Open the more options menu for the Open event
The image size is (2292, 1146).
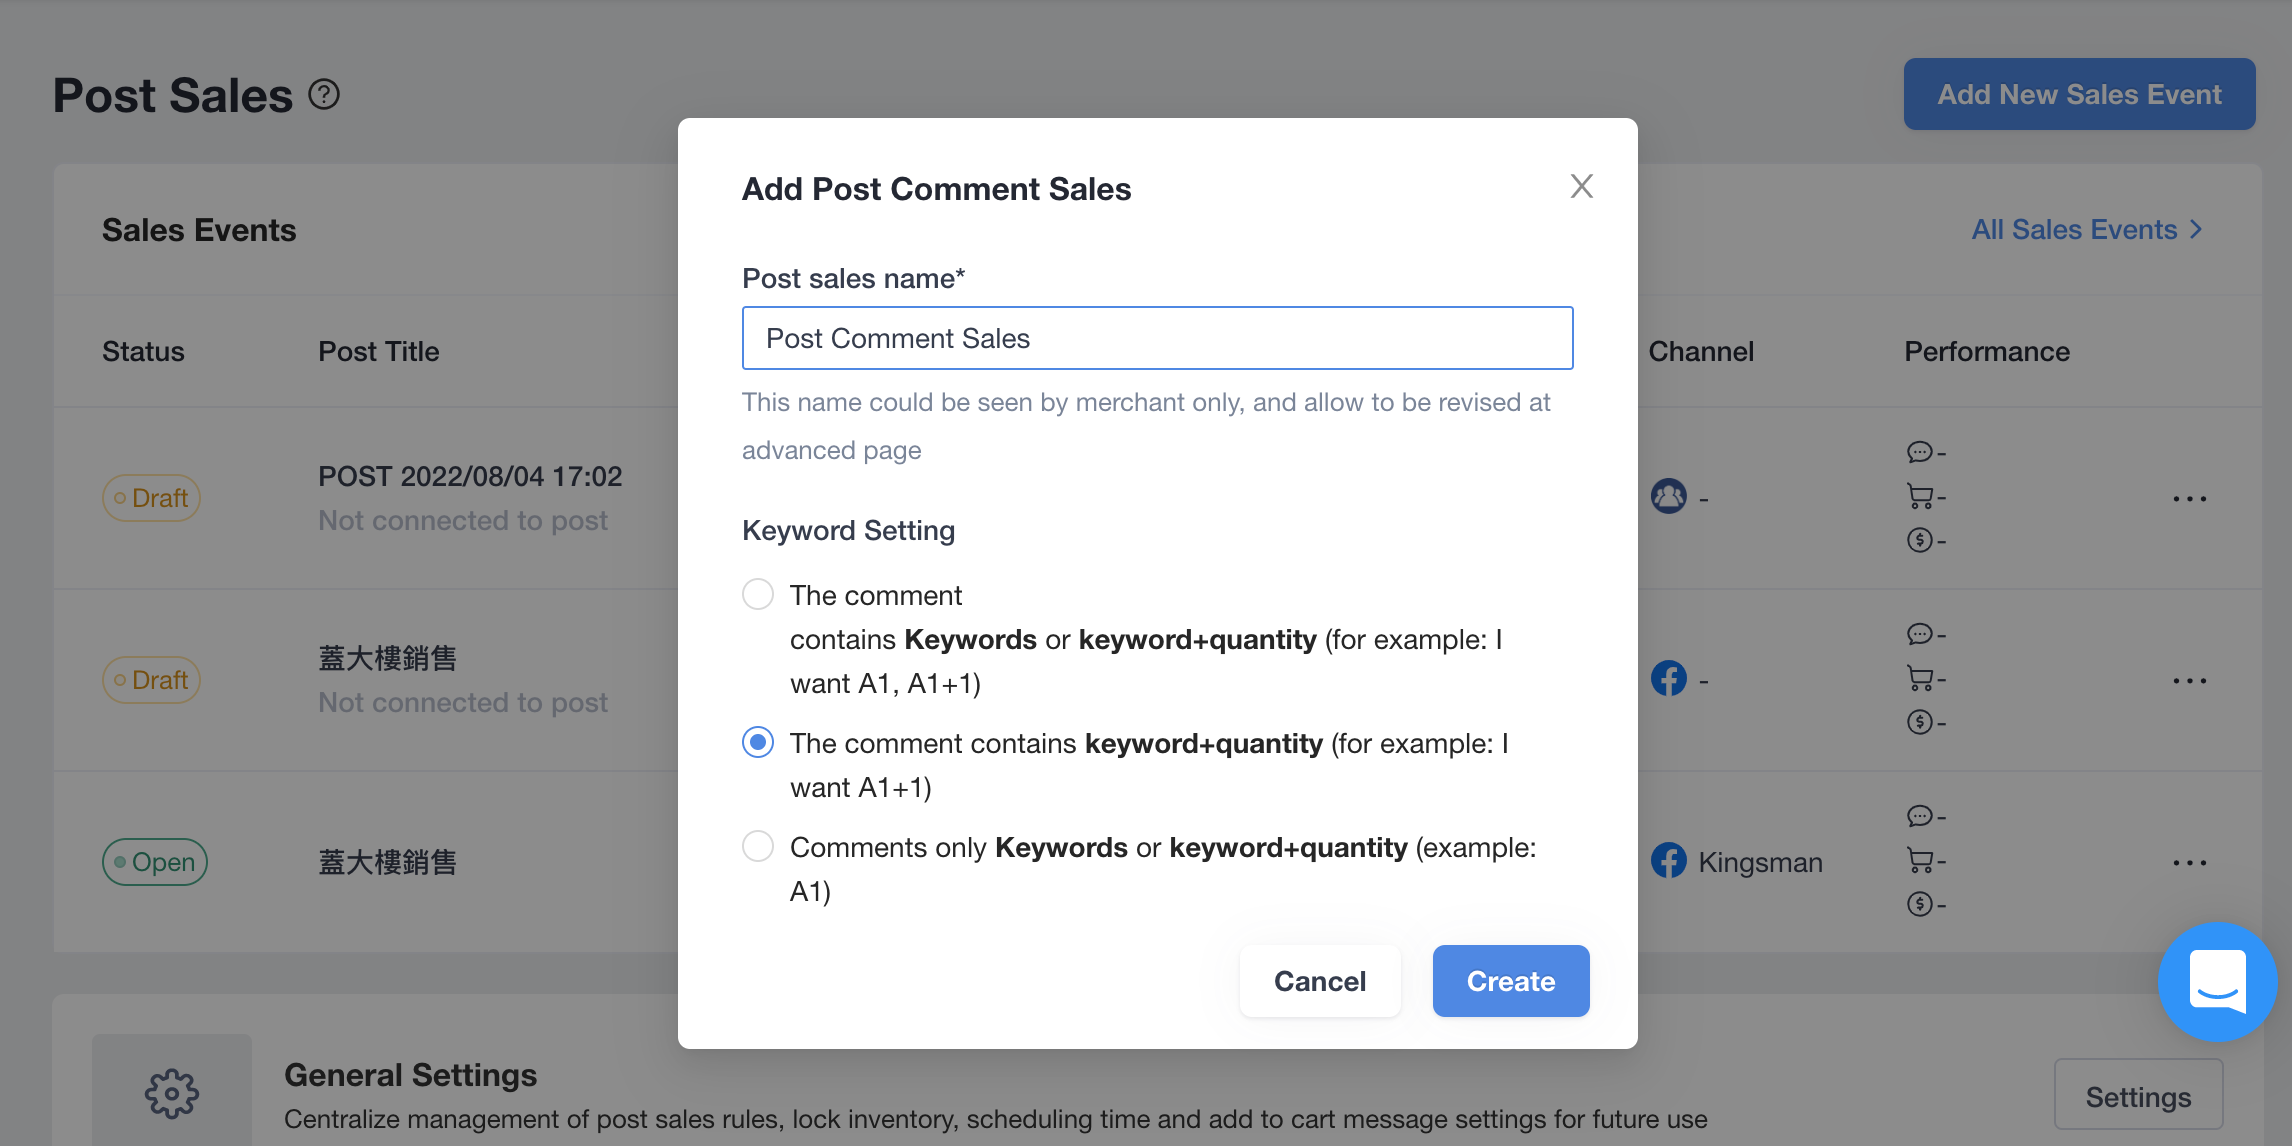(x=2189, y=862)
